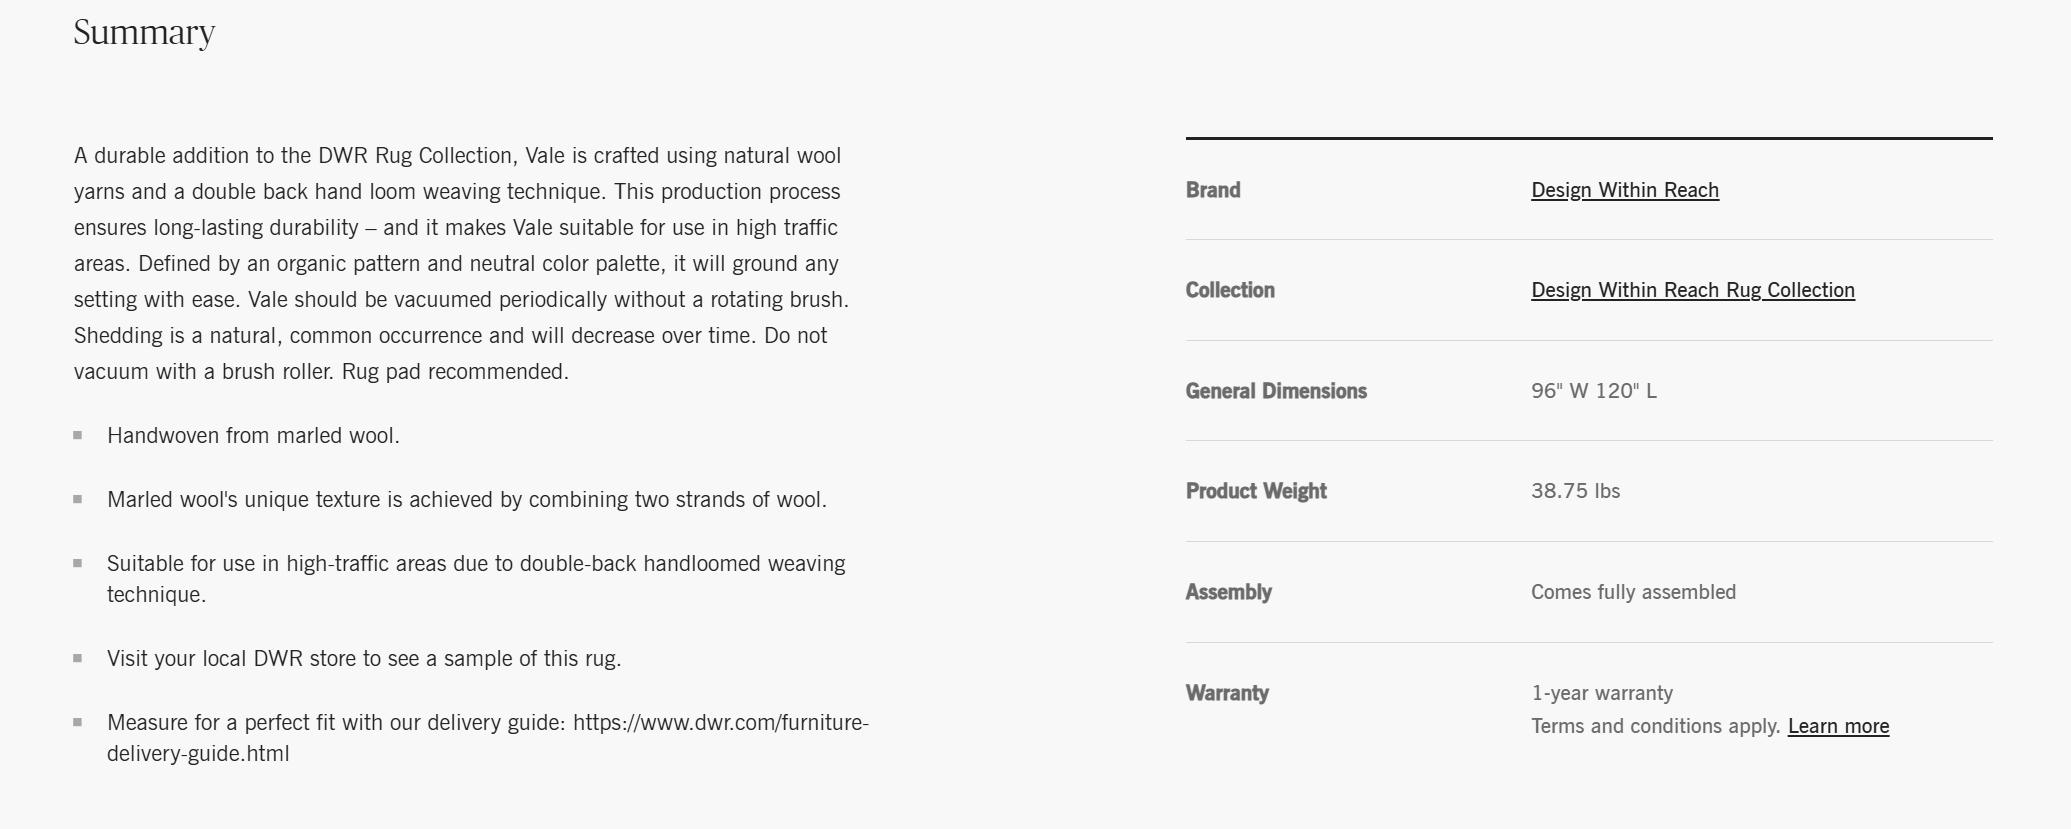Click the General Dimensions label

click(1275, 391)
